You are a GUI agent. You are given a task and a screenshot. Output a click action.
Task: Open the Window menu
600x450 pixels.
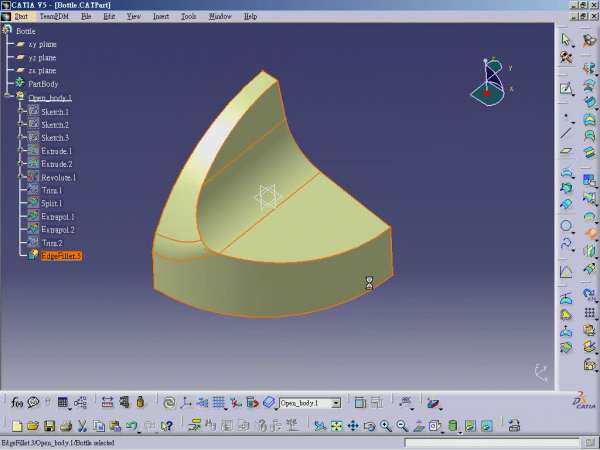(220, 16)
